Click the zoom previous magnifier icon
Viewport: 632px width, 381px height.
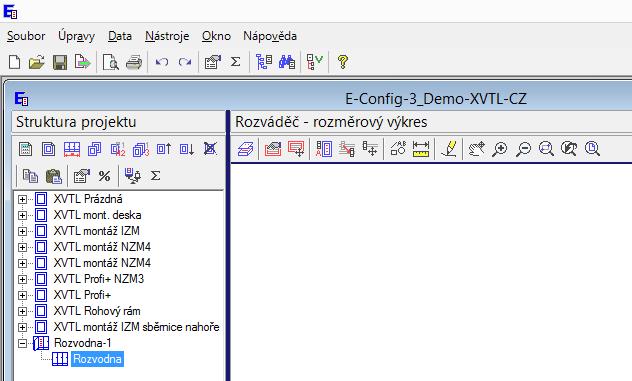(569, 149)
